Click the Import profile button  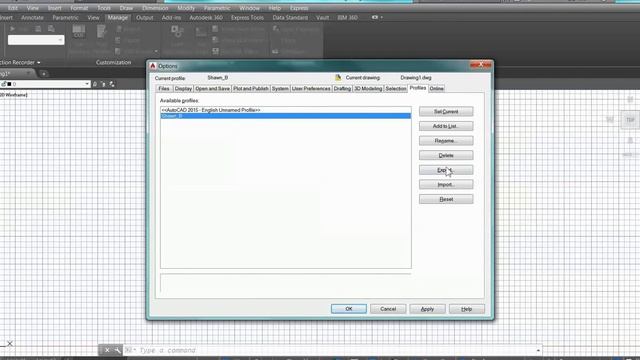[x=446, y=184]
